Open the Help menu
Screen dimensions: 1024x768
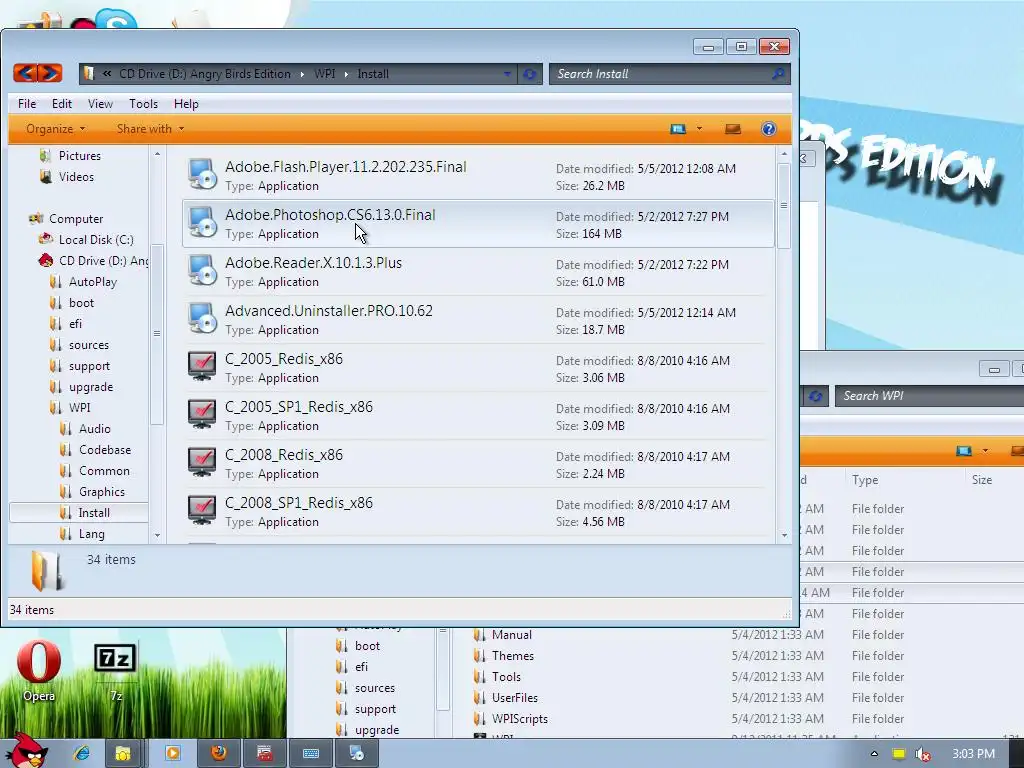click(186, 104)
